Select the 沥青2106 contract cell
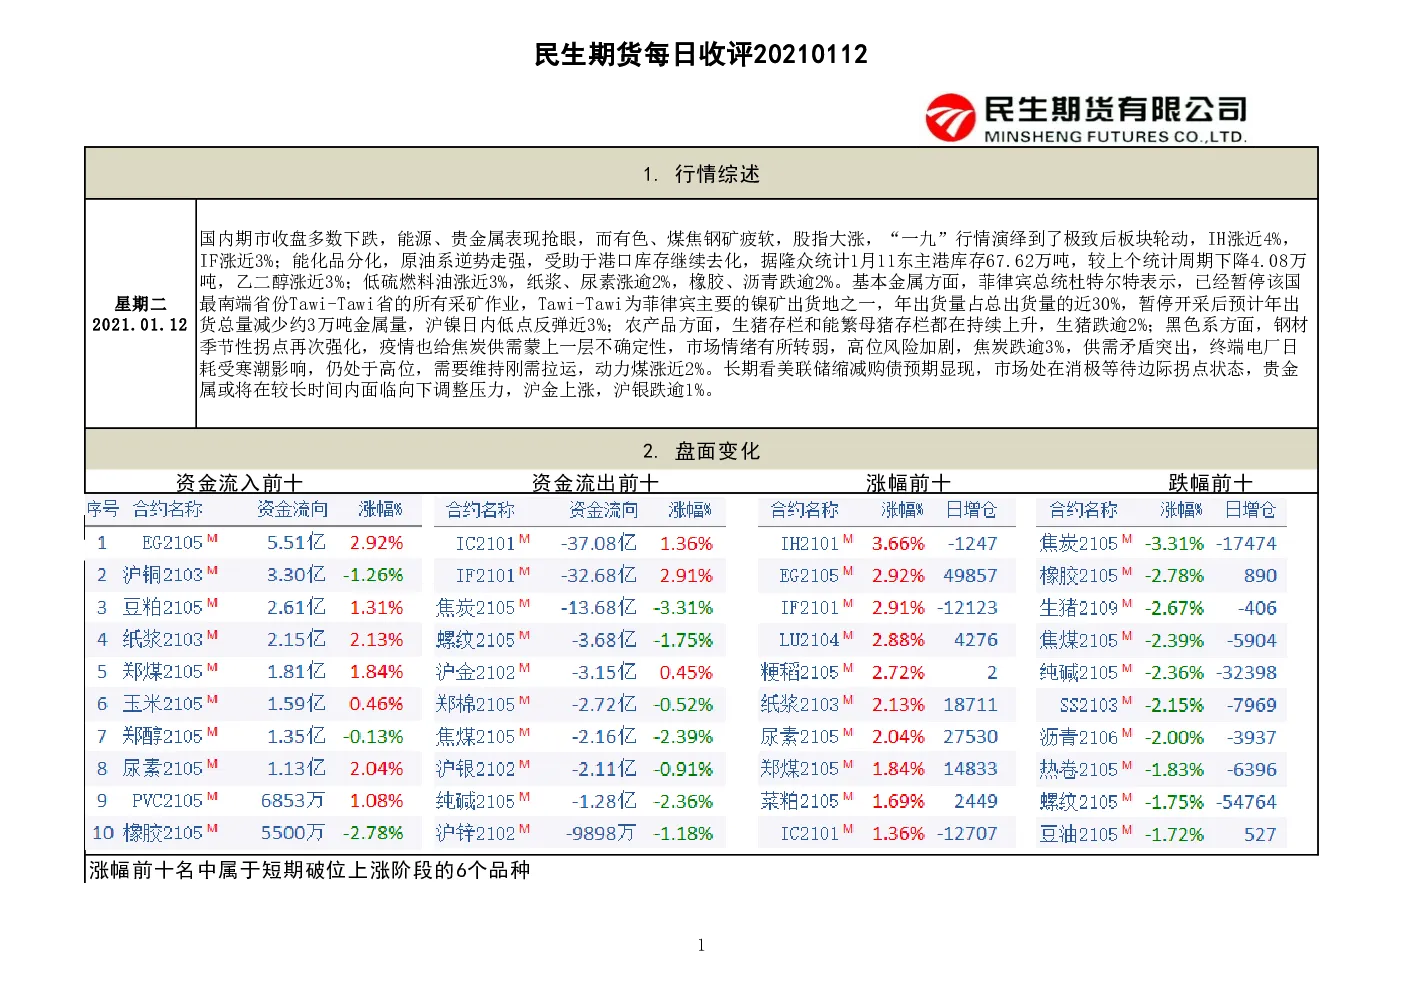 click(1079, 737)
